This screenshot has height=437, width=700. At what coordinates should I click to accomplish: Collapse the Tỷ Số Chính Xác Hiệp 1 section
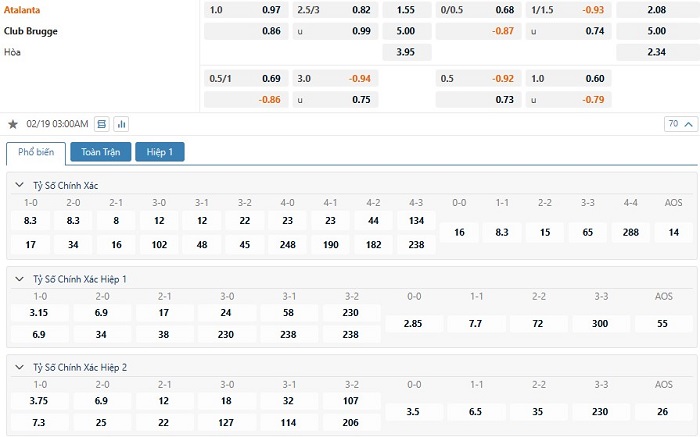(x=19, y=279)
